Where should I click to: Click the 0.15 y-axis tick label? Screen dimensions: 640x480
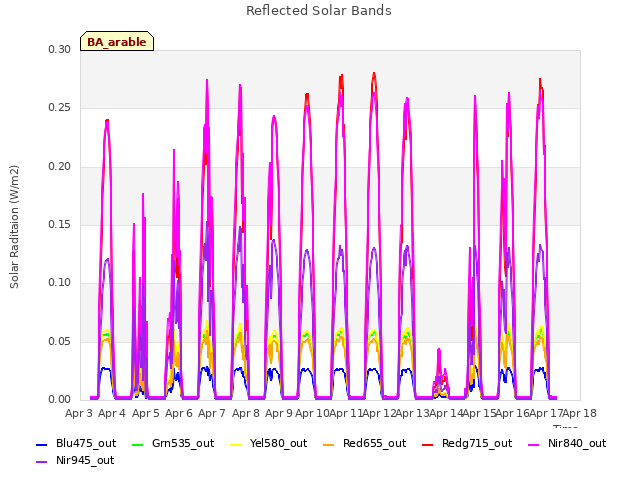[x=60, y=224]
